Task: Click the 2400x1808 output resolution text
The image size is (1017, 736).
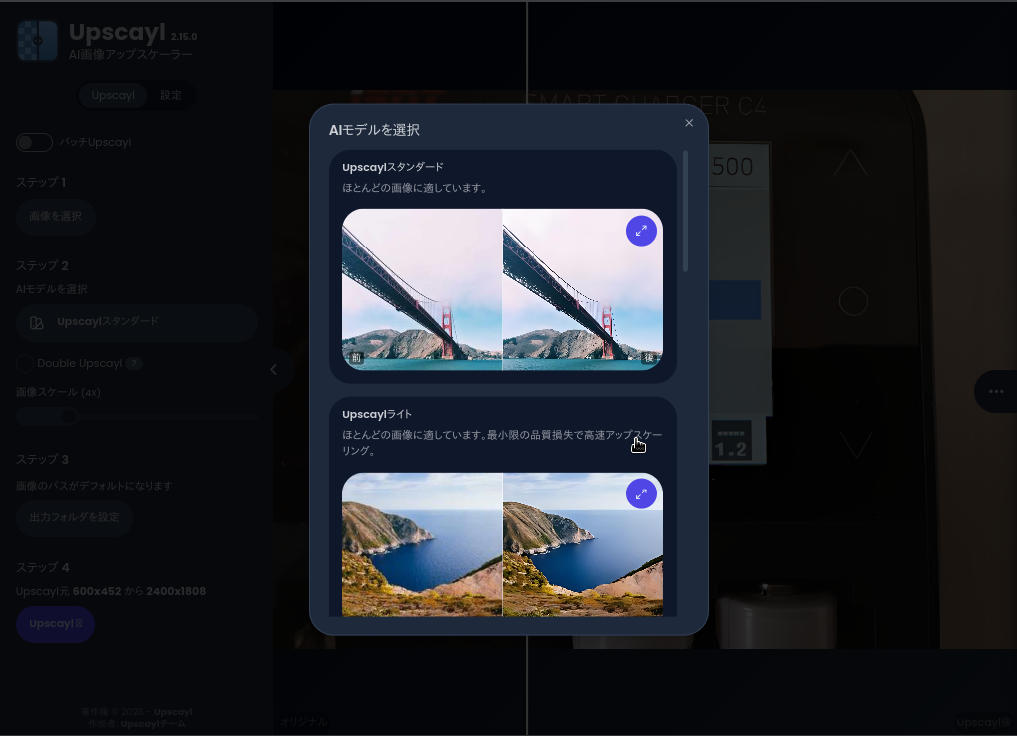Action: (176, 591)
